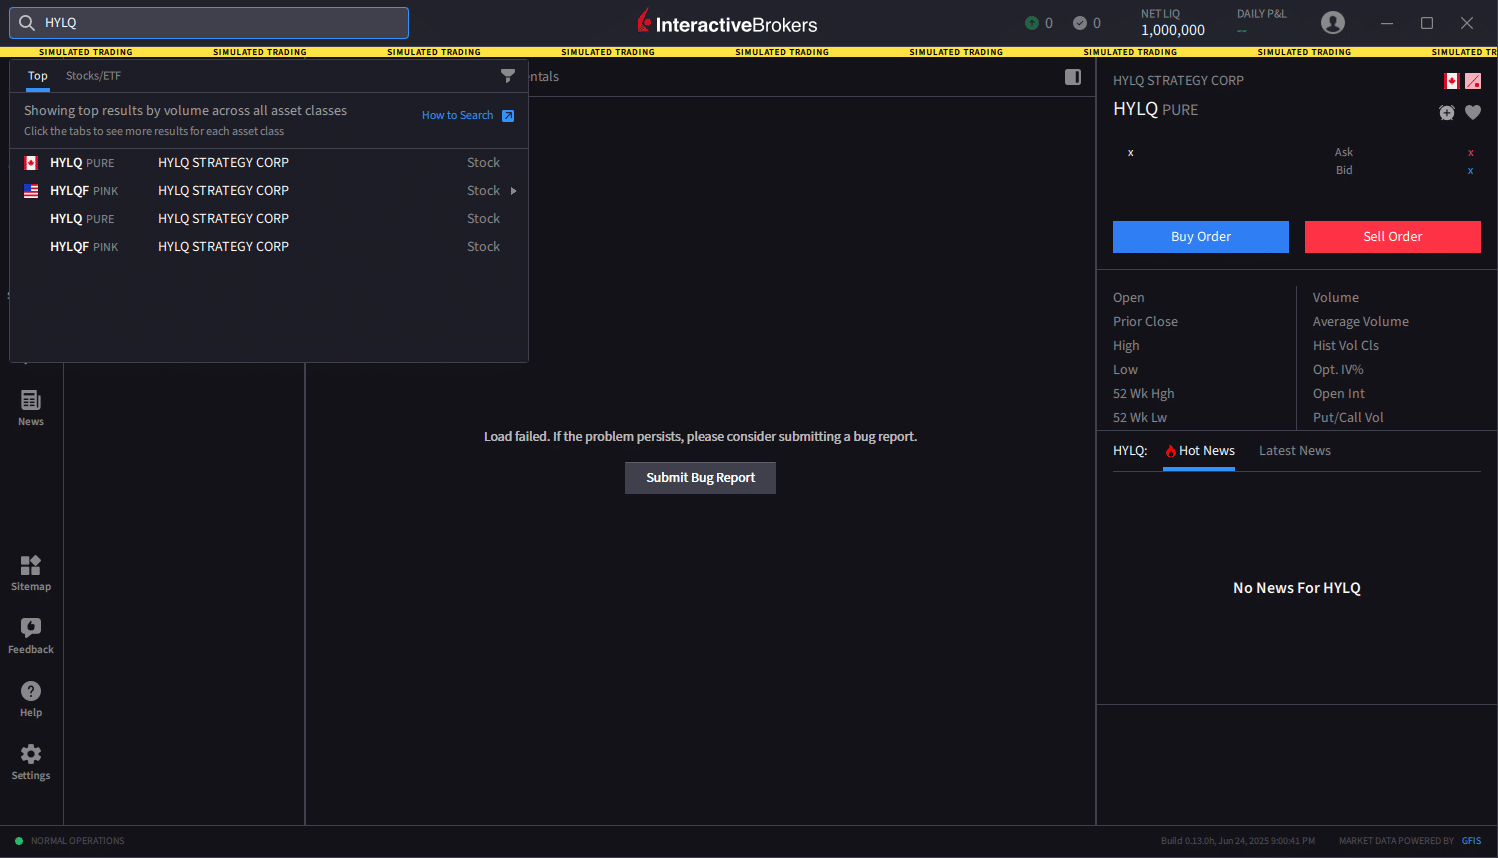Click the pink chart icon beside the flag

[1473, 81]
